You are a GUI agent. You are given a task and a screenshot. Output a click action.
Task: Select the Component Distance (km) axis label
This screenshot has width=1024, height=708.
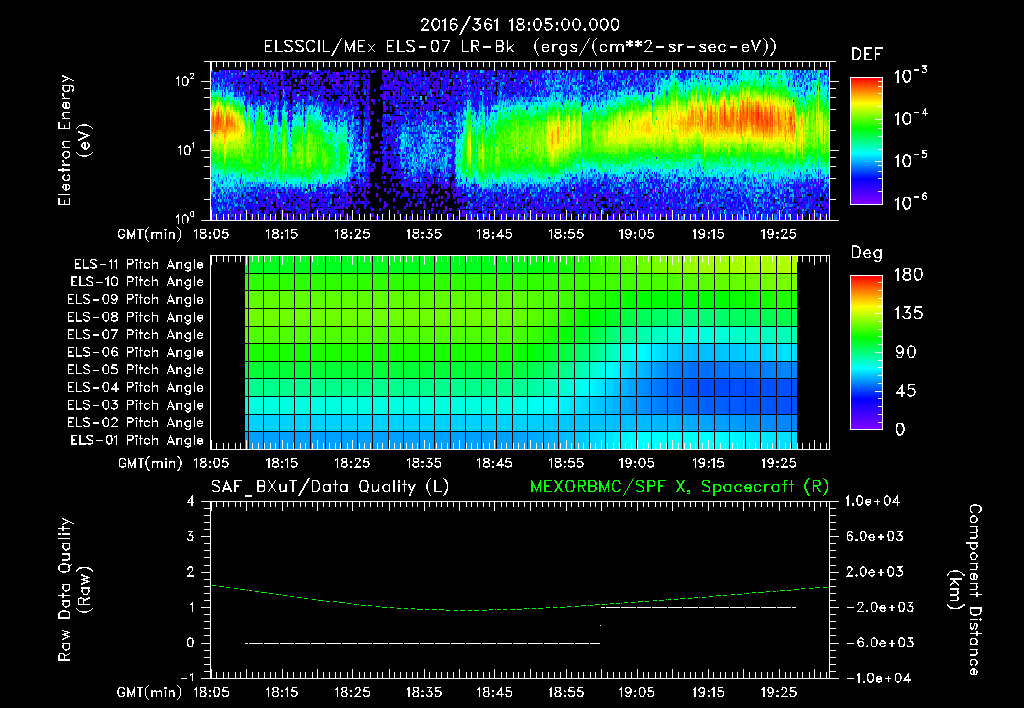(x=965, y=590)
